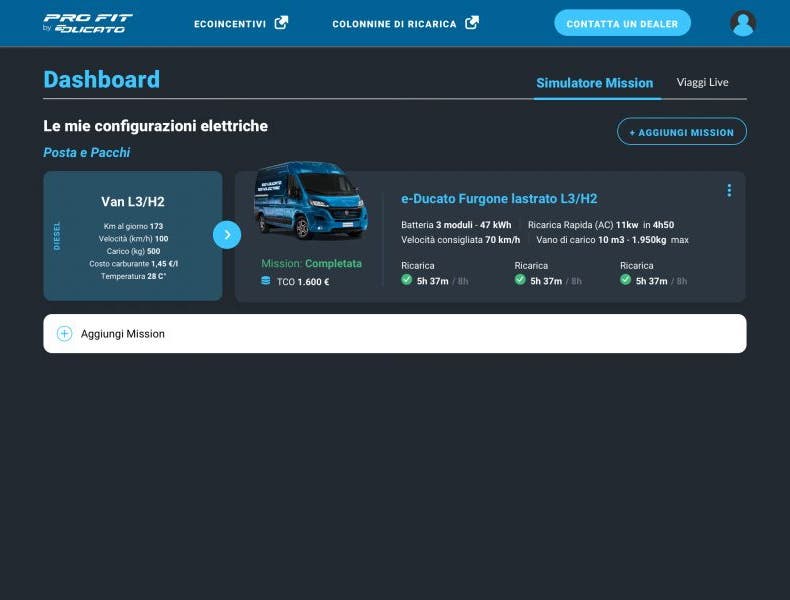Click external link icon beside Ecoincentivi

(281, 23)
